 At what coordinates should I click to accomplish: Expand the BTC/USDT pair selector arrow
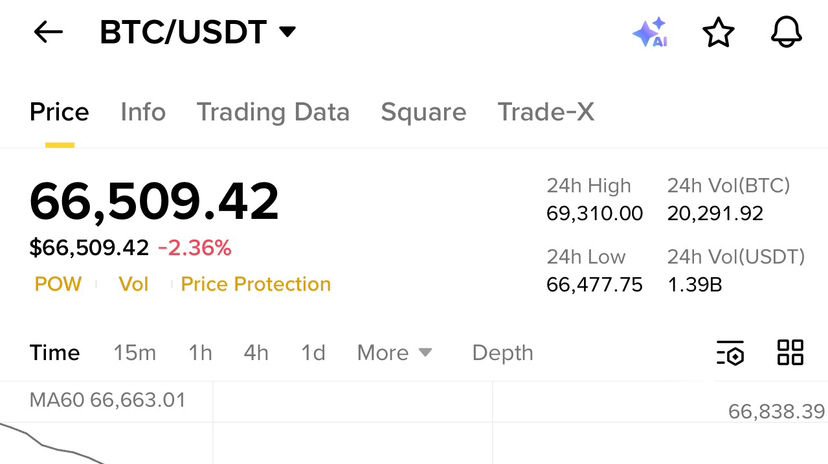click(x=287, y=32)
